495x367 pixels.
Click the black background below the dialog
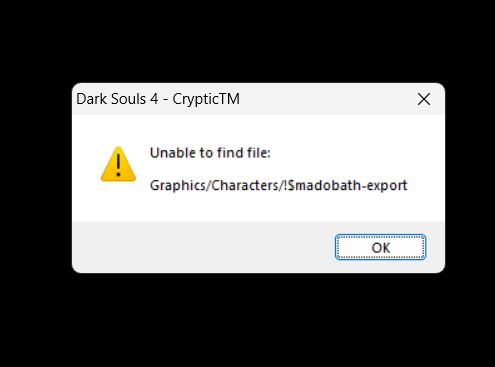pyautogui.click(x=247, y=320)
